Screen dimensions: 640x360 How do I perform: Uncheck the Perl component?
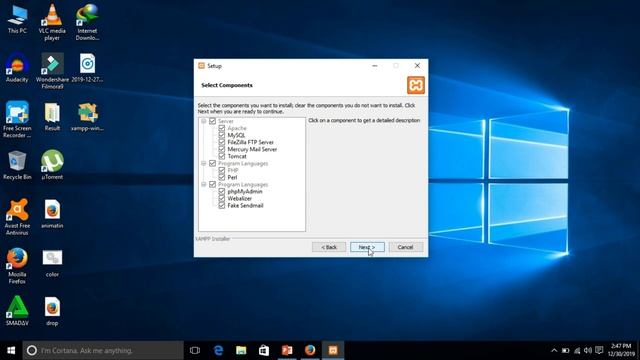(x=222, y=178)
